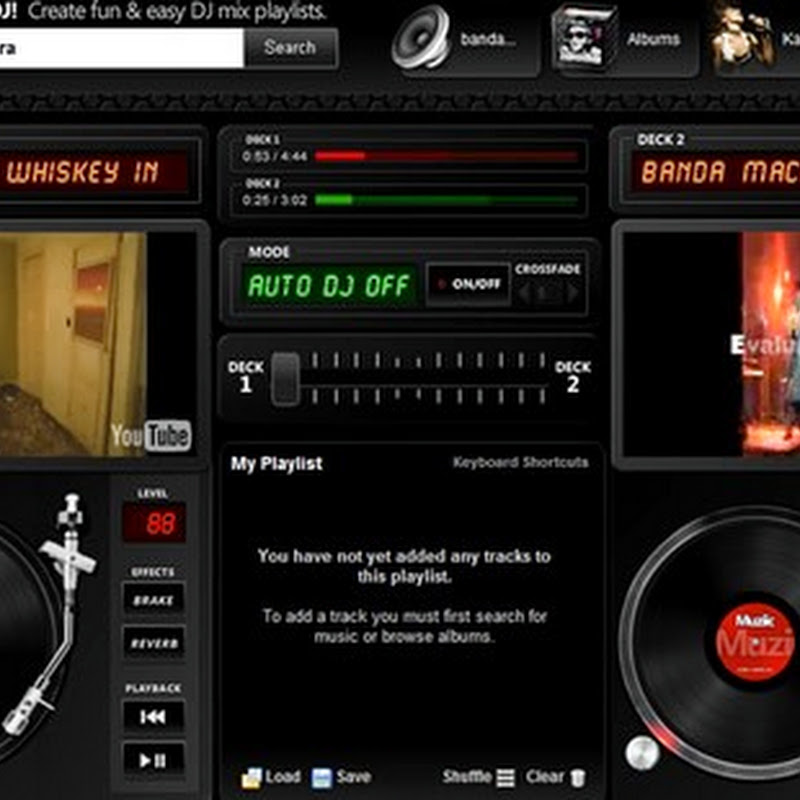Click the Deck 2 vinyl record label
800x800 pixels.
click(x=757, y=642)
